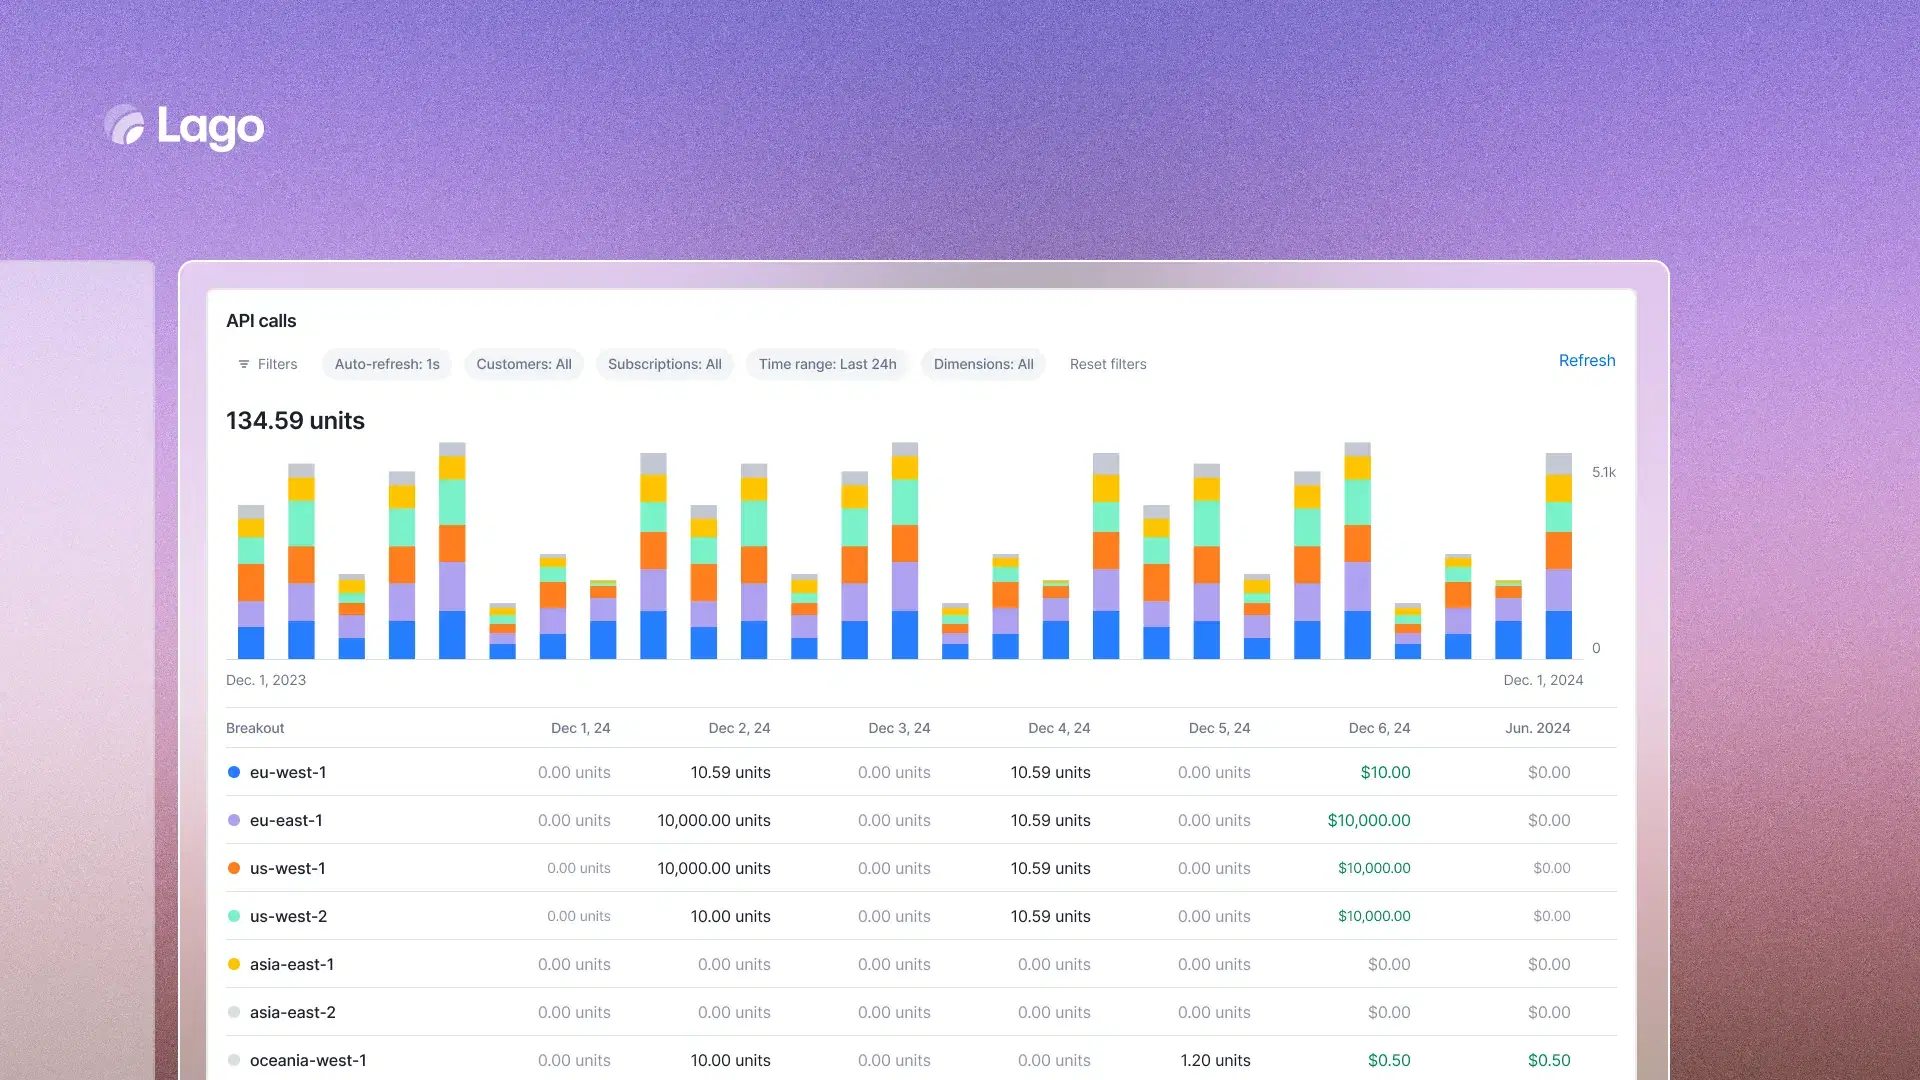Click the first bar in the chart
1920x1080 pixels.
[x=251, y=582]
